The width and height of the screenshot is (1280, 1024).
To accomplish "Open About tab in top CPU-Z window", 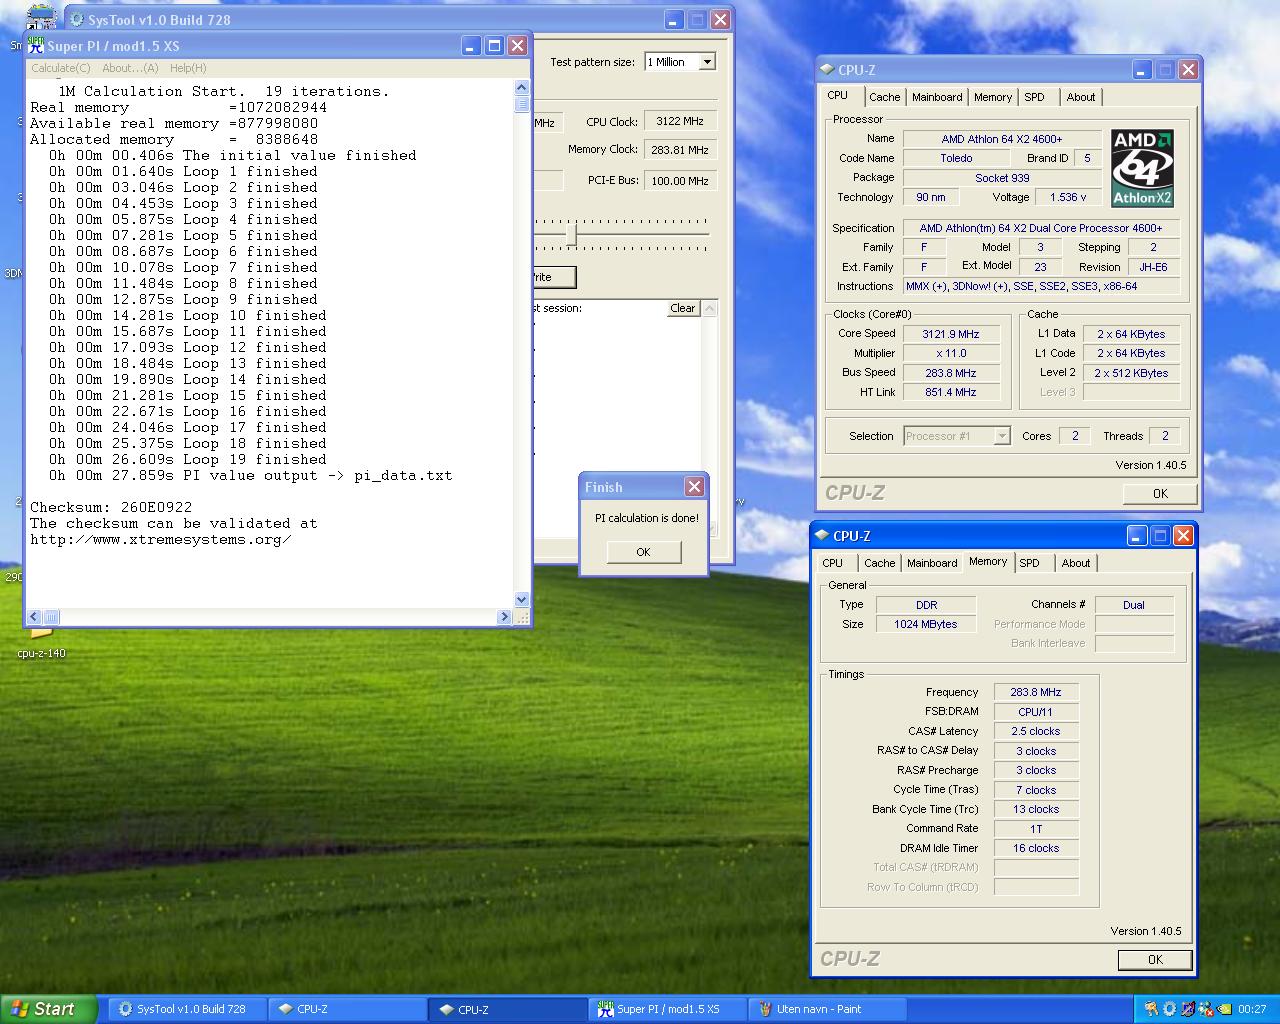I will 1081,97.
